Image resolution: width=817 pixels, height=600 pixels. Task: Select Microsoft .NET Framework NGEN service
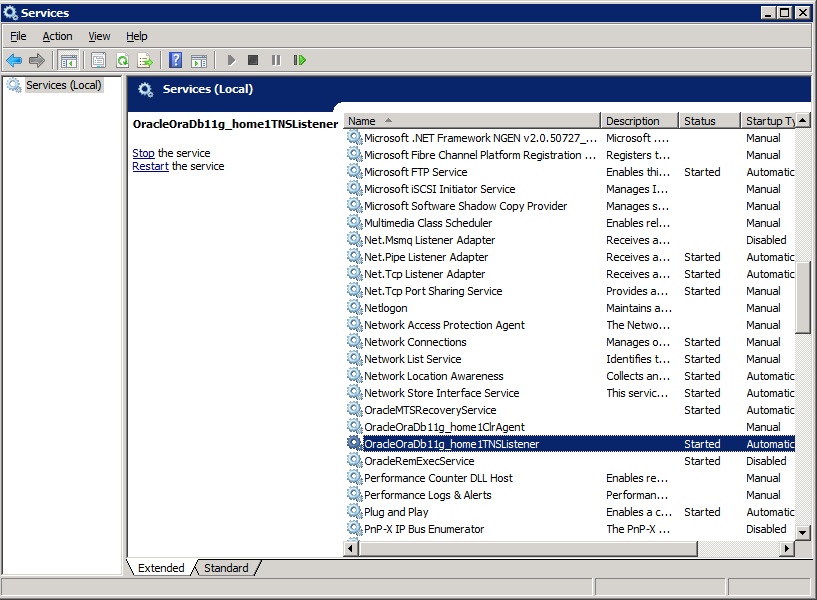click(x=571, y=138)
